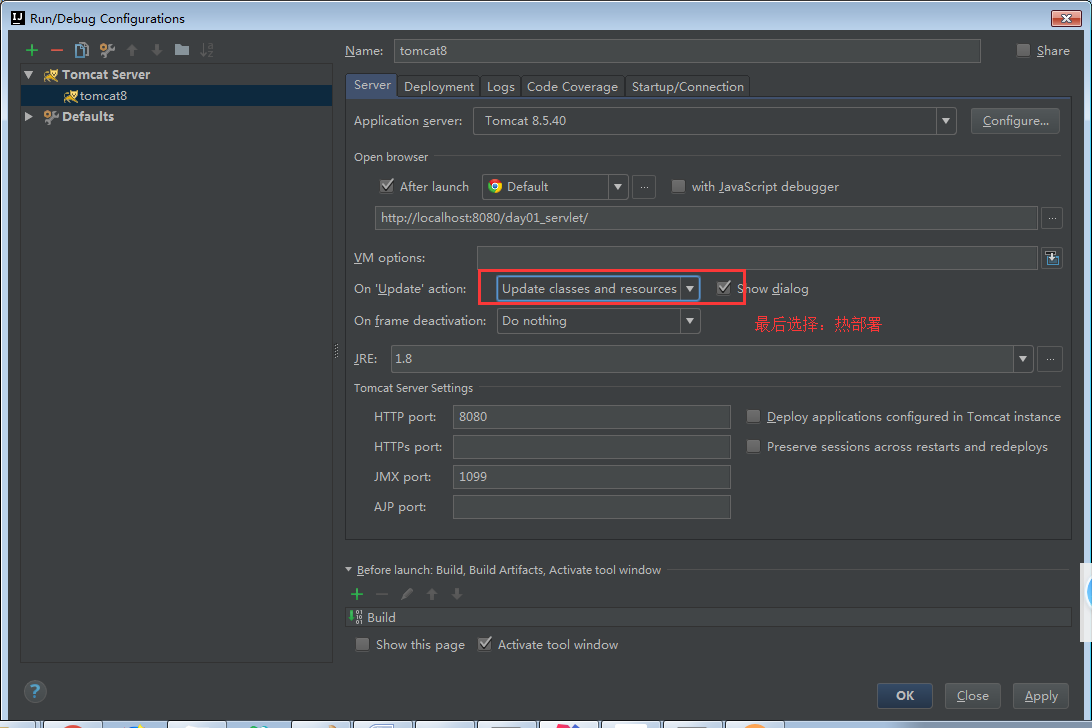This screenshot has width=1092, height=728.
Task: Copy the selected configuration
Action: click(81, 50)
